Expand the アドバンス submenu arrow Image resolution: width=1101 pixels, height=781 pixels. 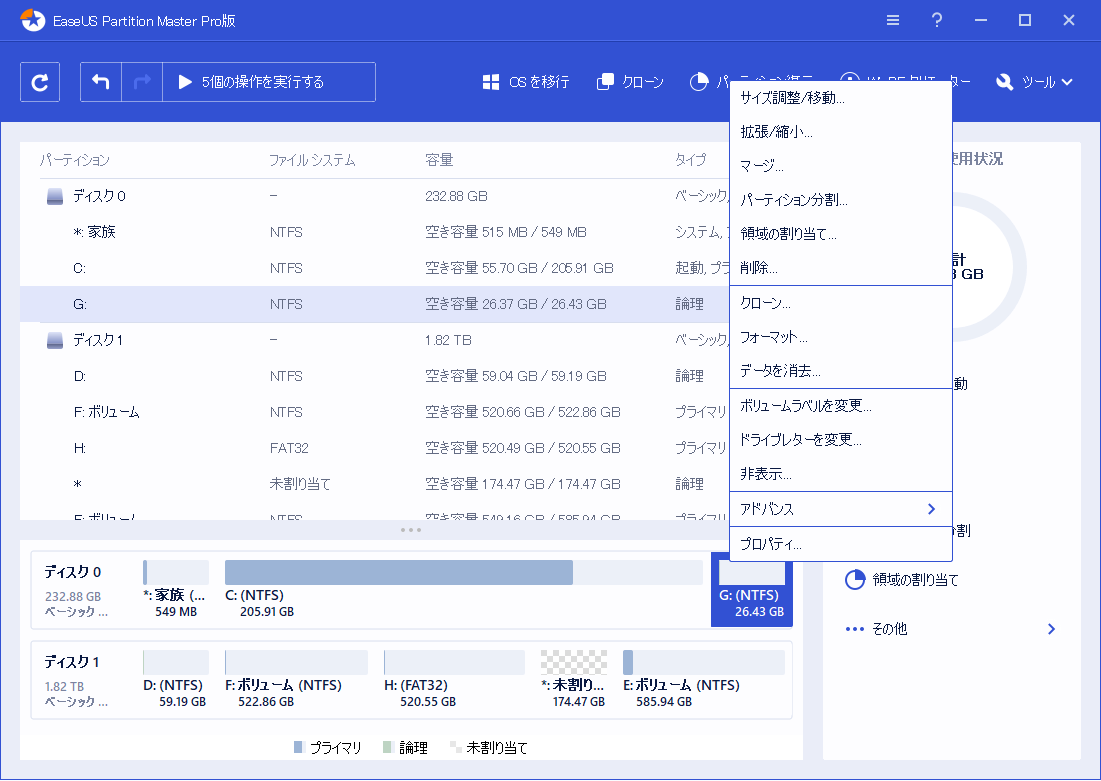(931, 509)
